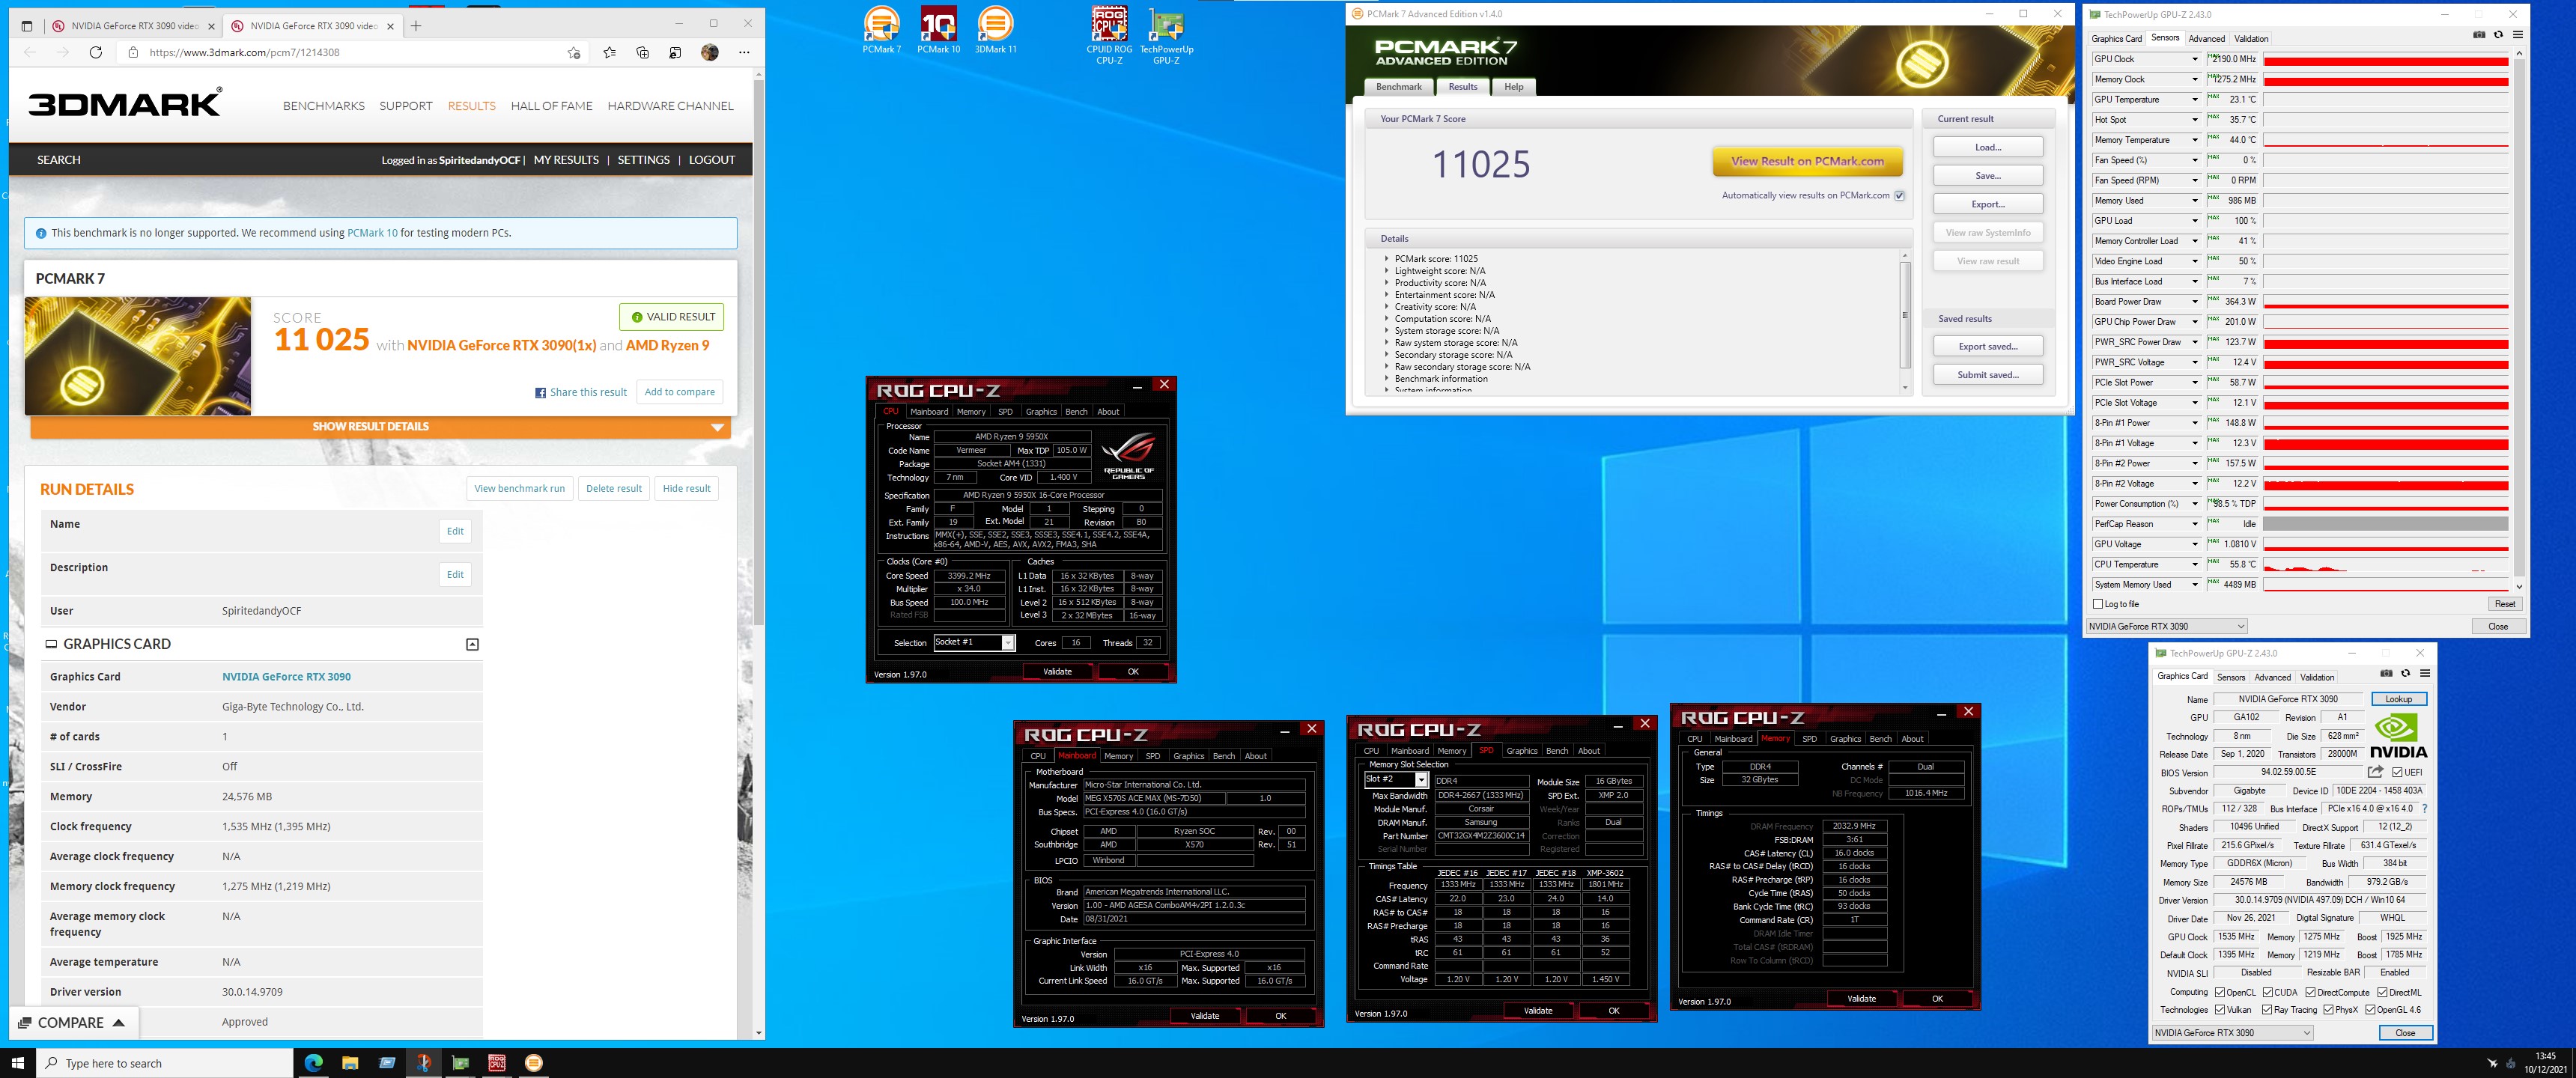Toggle 'Automatically view results on PCMark.com' checkbox

tap(1899, 195)
